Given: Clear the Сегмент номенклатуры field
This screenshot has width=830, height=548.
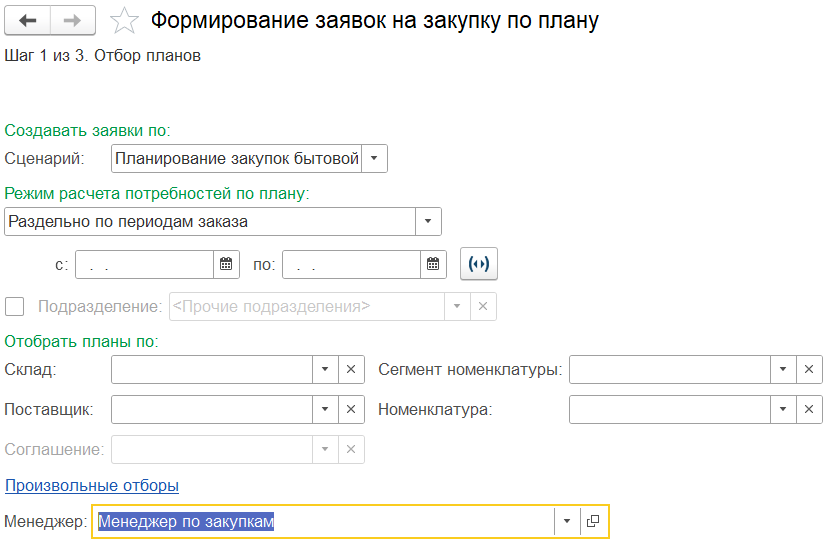Looking at the screenshot, I should [x=809, y=370].
